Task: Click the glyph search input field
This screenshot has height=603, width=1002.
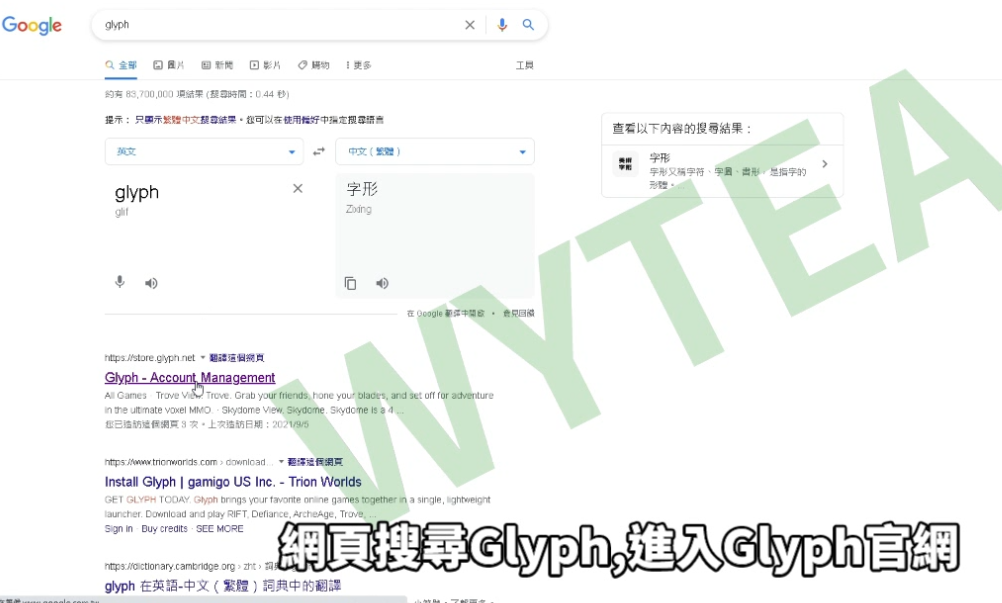Action: pos(281,25)
